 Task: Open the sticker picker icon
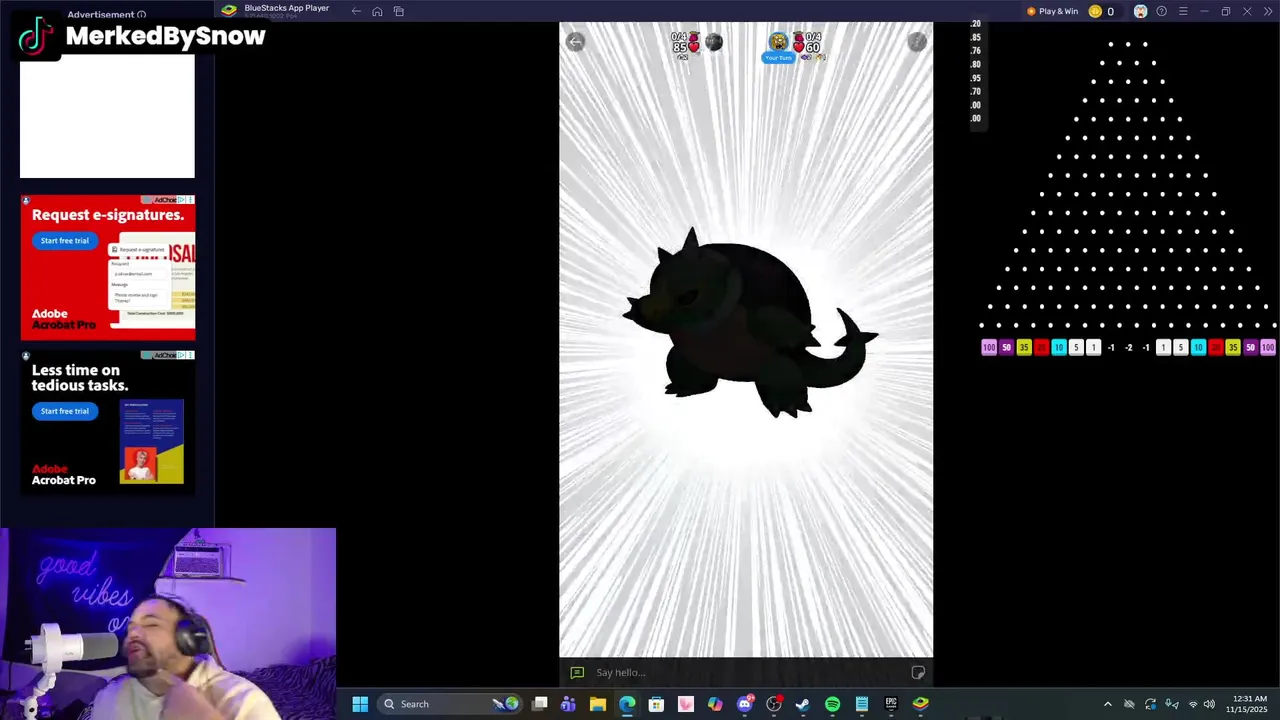tap(918, 672)
